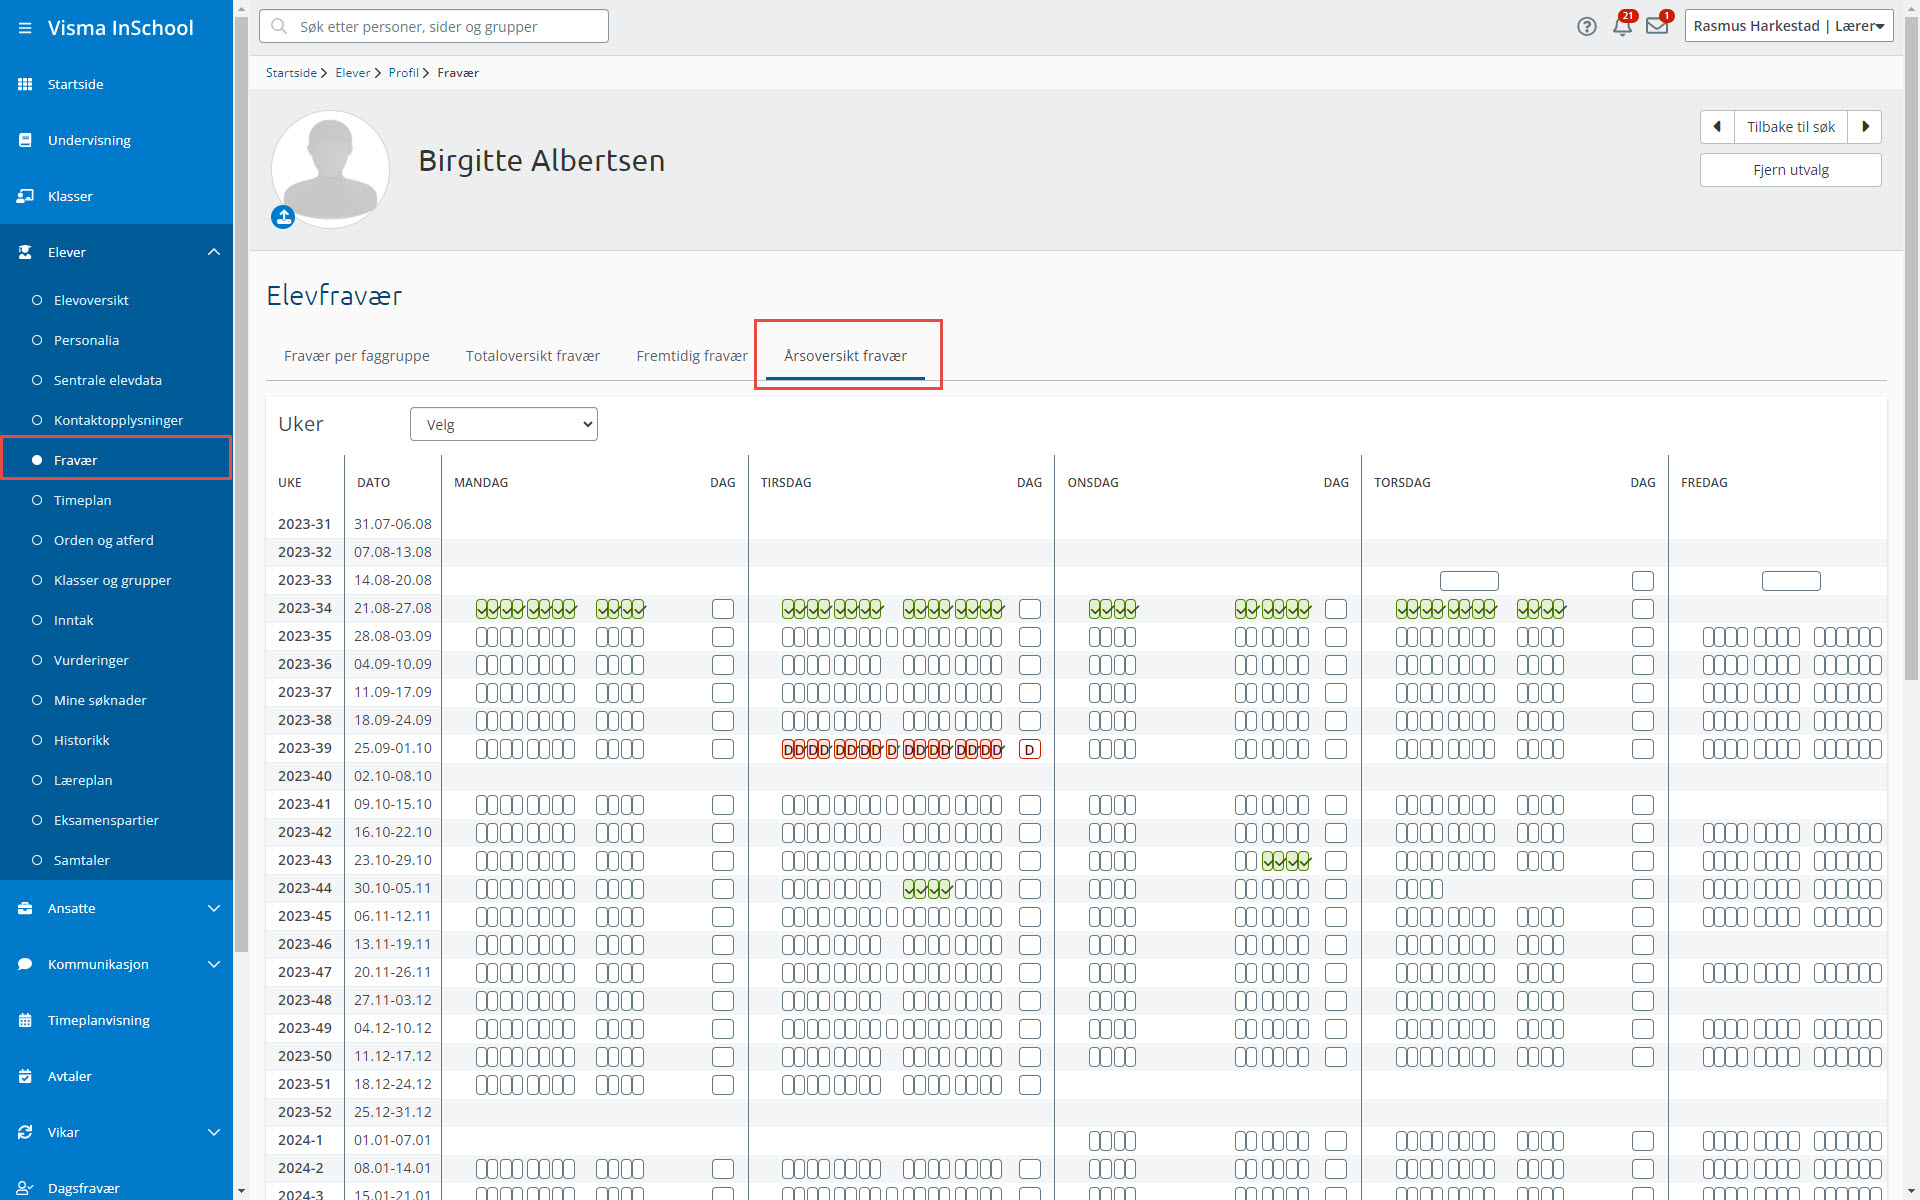Open the Rasmus Harkestad user dropdown
Image resolution: width=1920 pixels, height=1200 pixels.
[1789, 26]
